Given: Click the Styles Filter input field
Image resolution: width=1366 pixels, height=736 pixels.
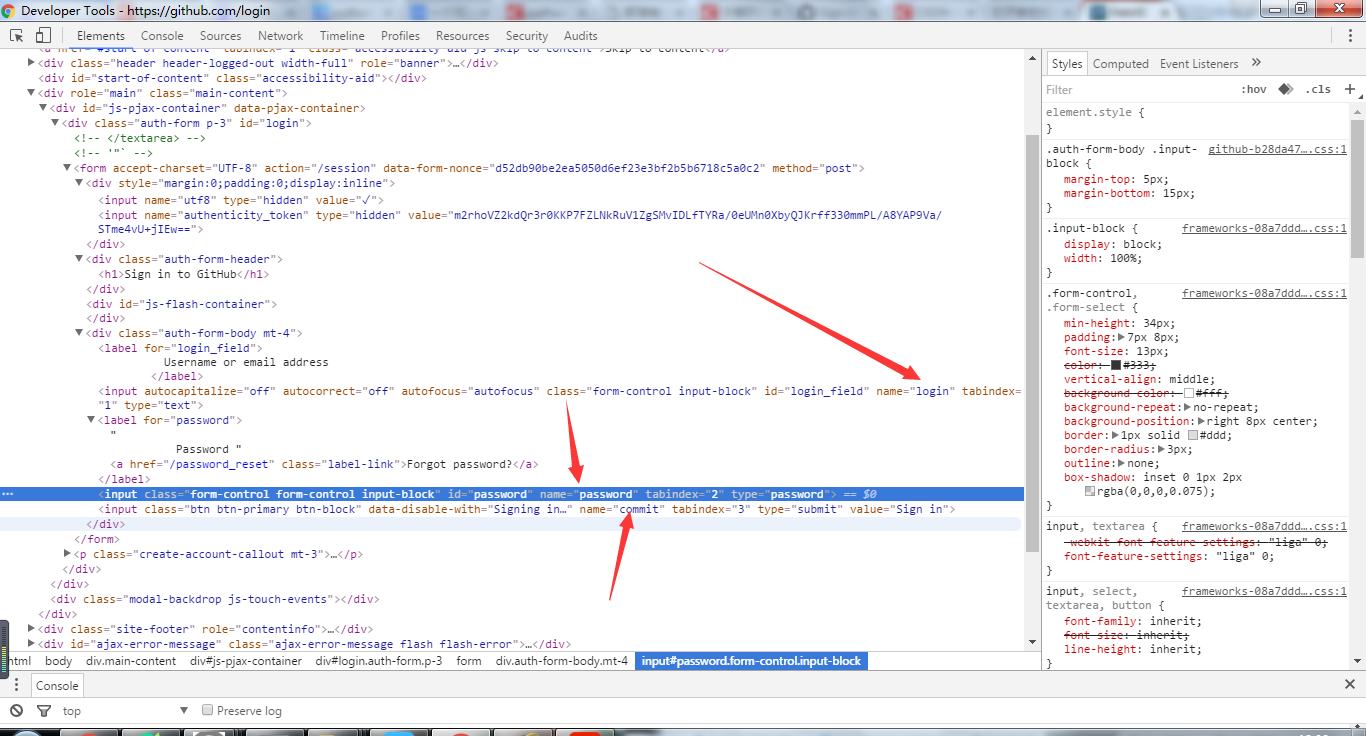Looking at the screenshot, I should (1138, 89).
